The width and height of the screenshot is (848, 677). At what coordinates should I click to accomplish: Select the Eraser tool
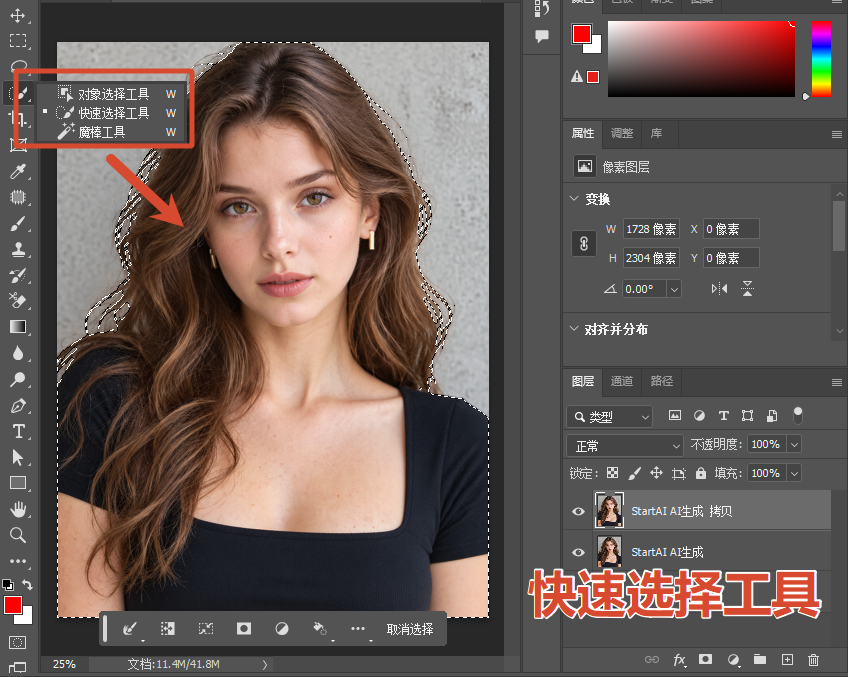(17, 301)
